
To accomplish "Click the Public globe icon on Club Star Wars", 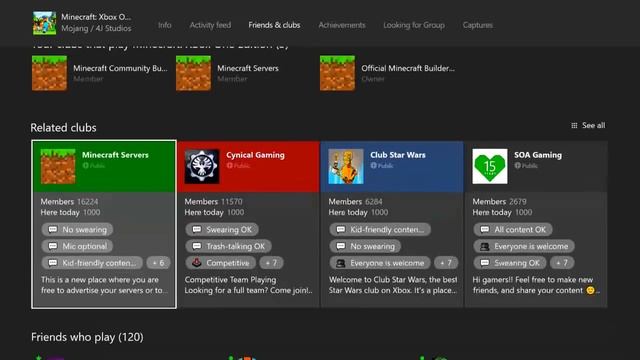I will coord(373,165).
